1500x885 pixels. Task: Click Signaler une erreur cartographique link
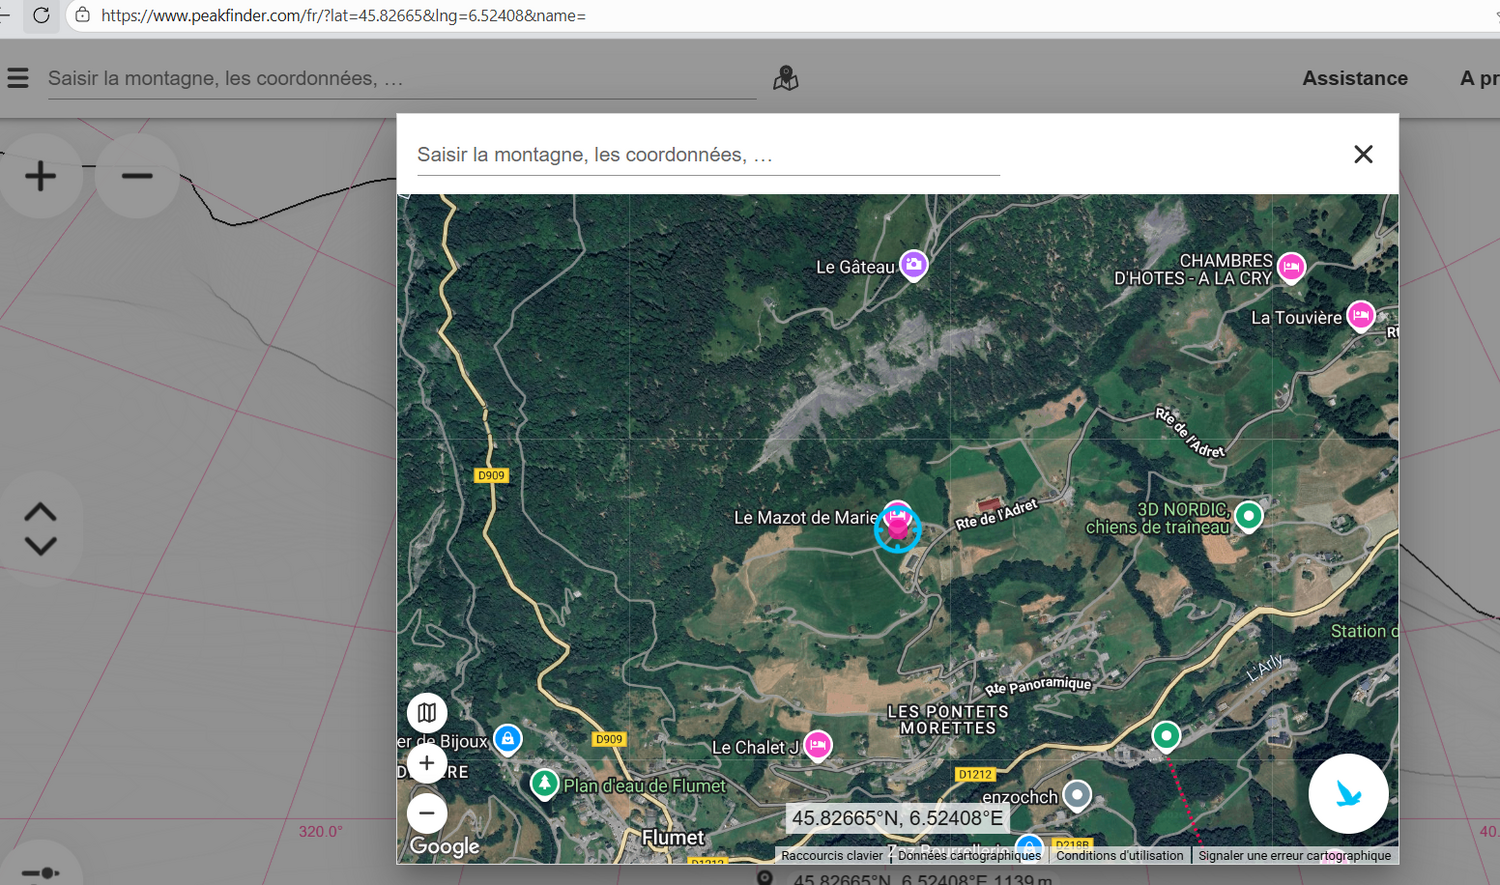tap(1294, 855)
